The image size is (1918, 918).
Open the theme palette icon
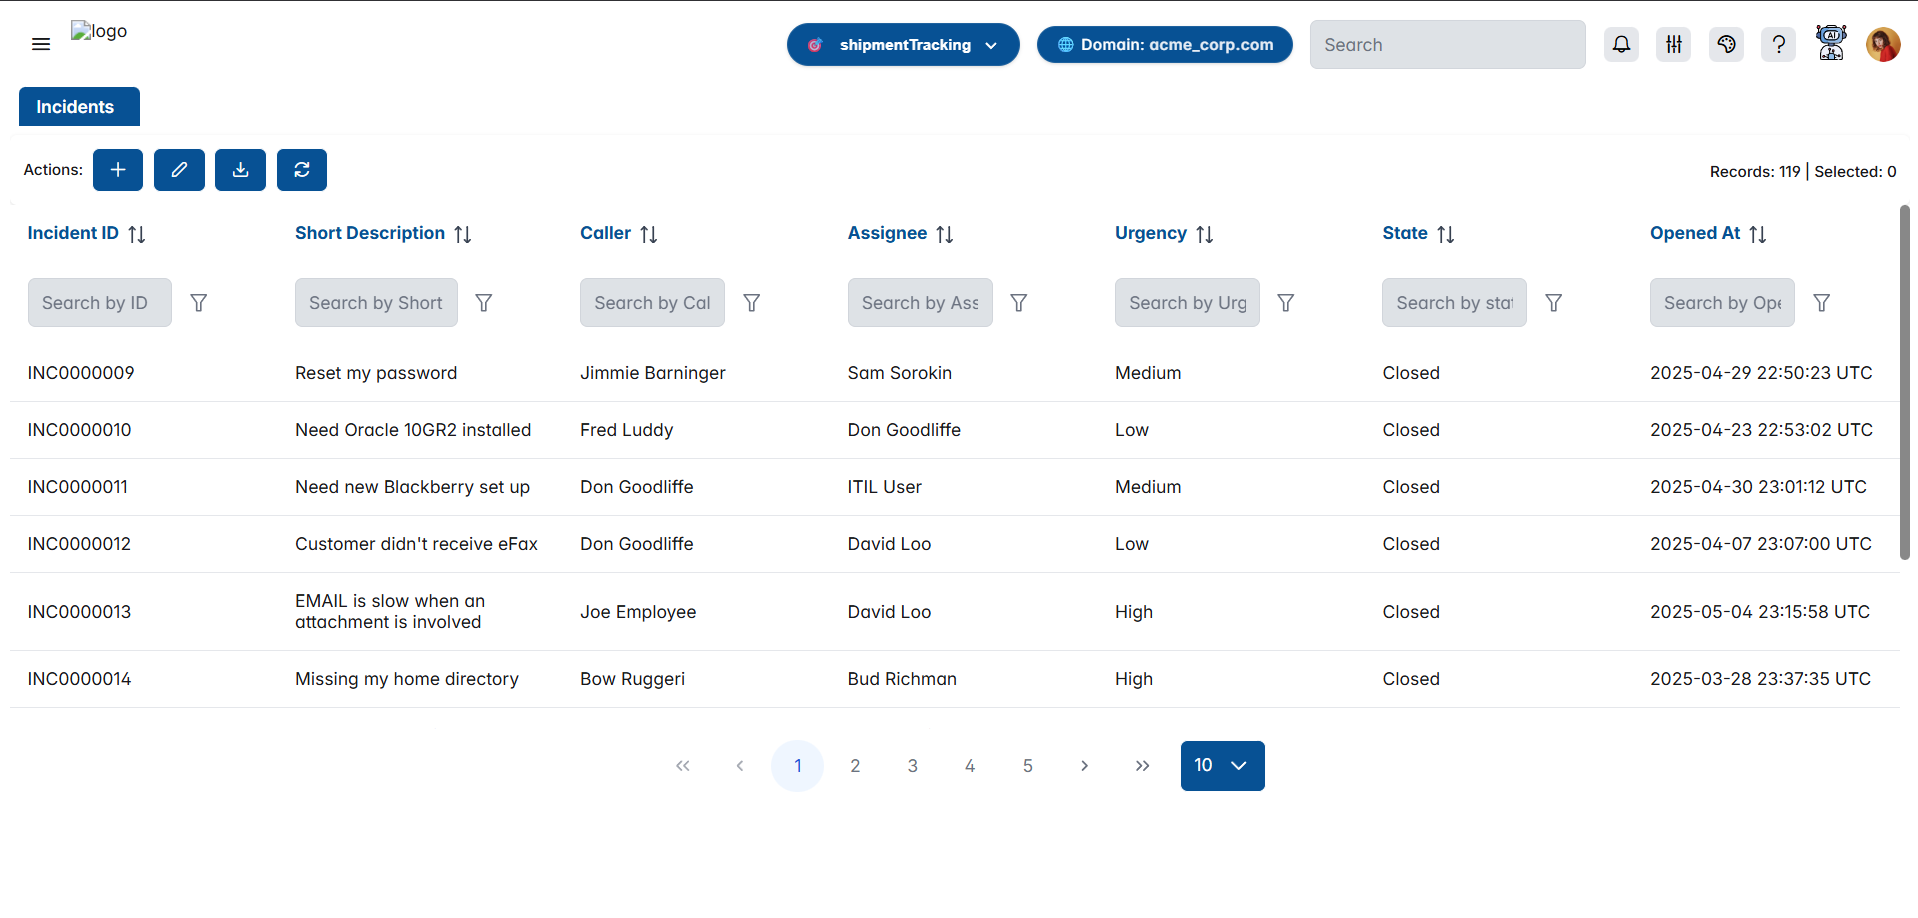click(x=1725, y=44)
